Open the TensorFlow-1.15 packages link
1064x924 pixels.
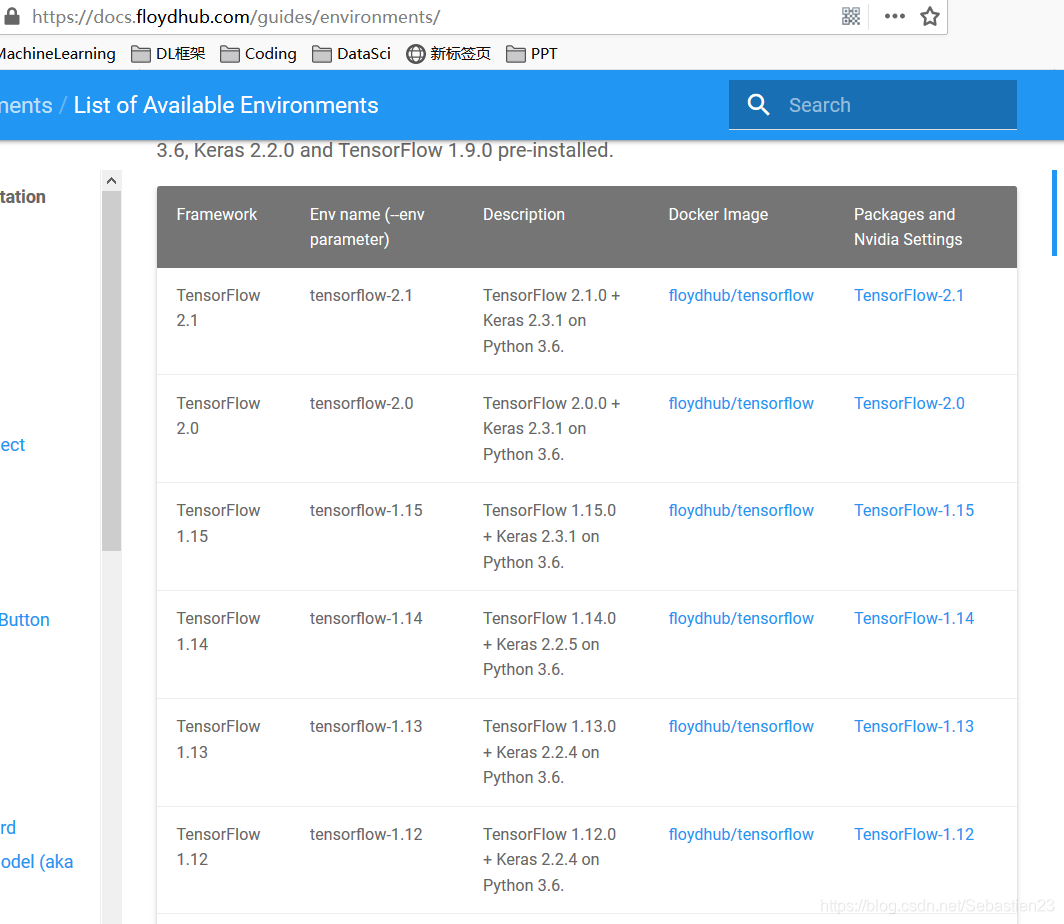(914, 511)
